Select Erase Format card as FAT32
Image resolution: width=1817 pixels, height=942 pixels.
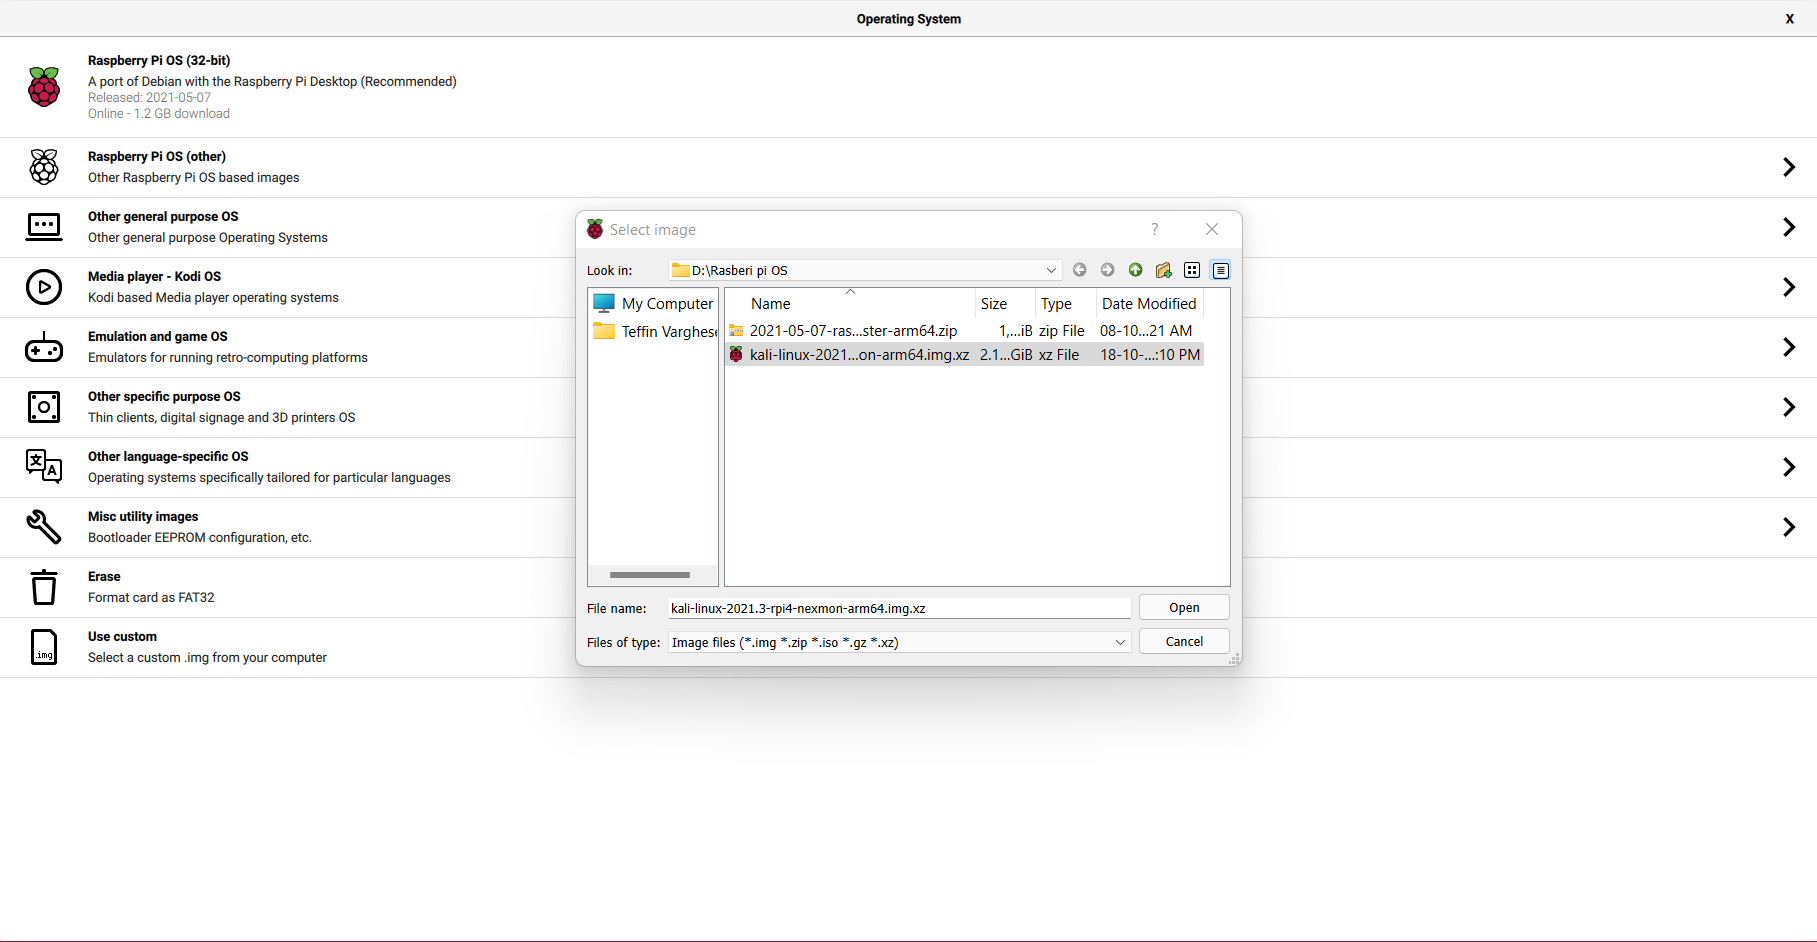(151, 587)
